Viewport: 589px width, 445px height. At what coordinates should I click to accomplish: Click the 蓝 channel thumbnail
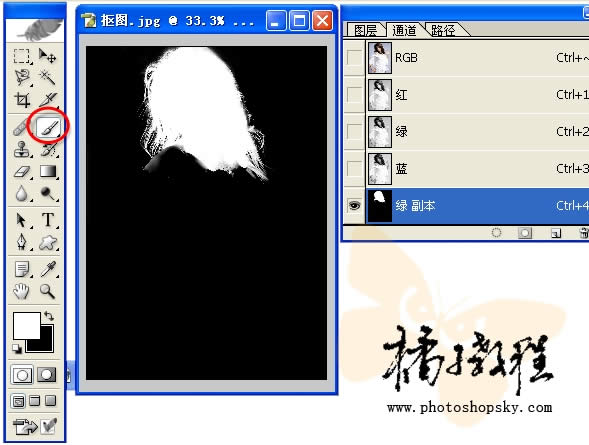click(380, 169)
